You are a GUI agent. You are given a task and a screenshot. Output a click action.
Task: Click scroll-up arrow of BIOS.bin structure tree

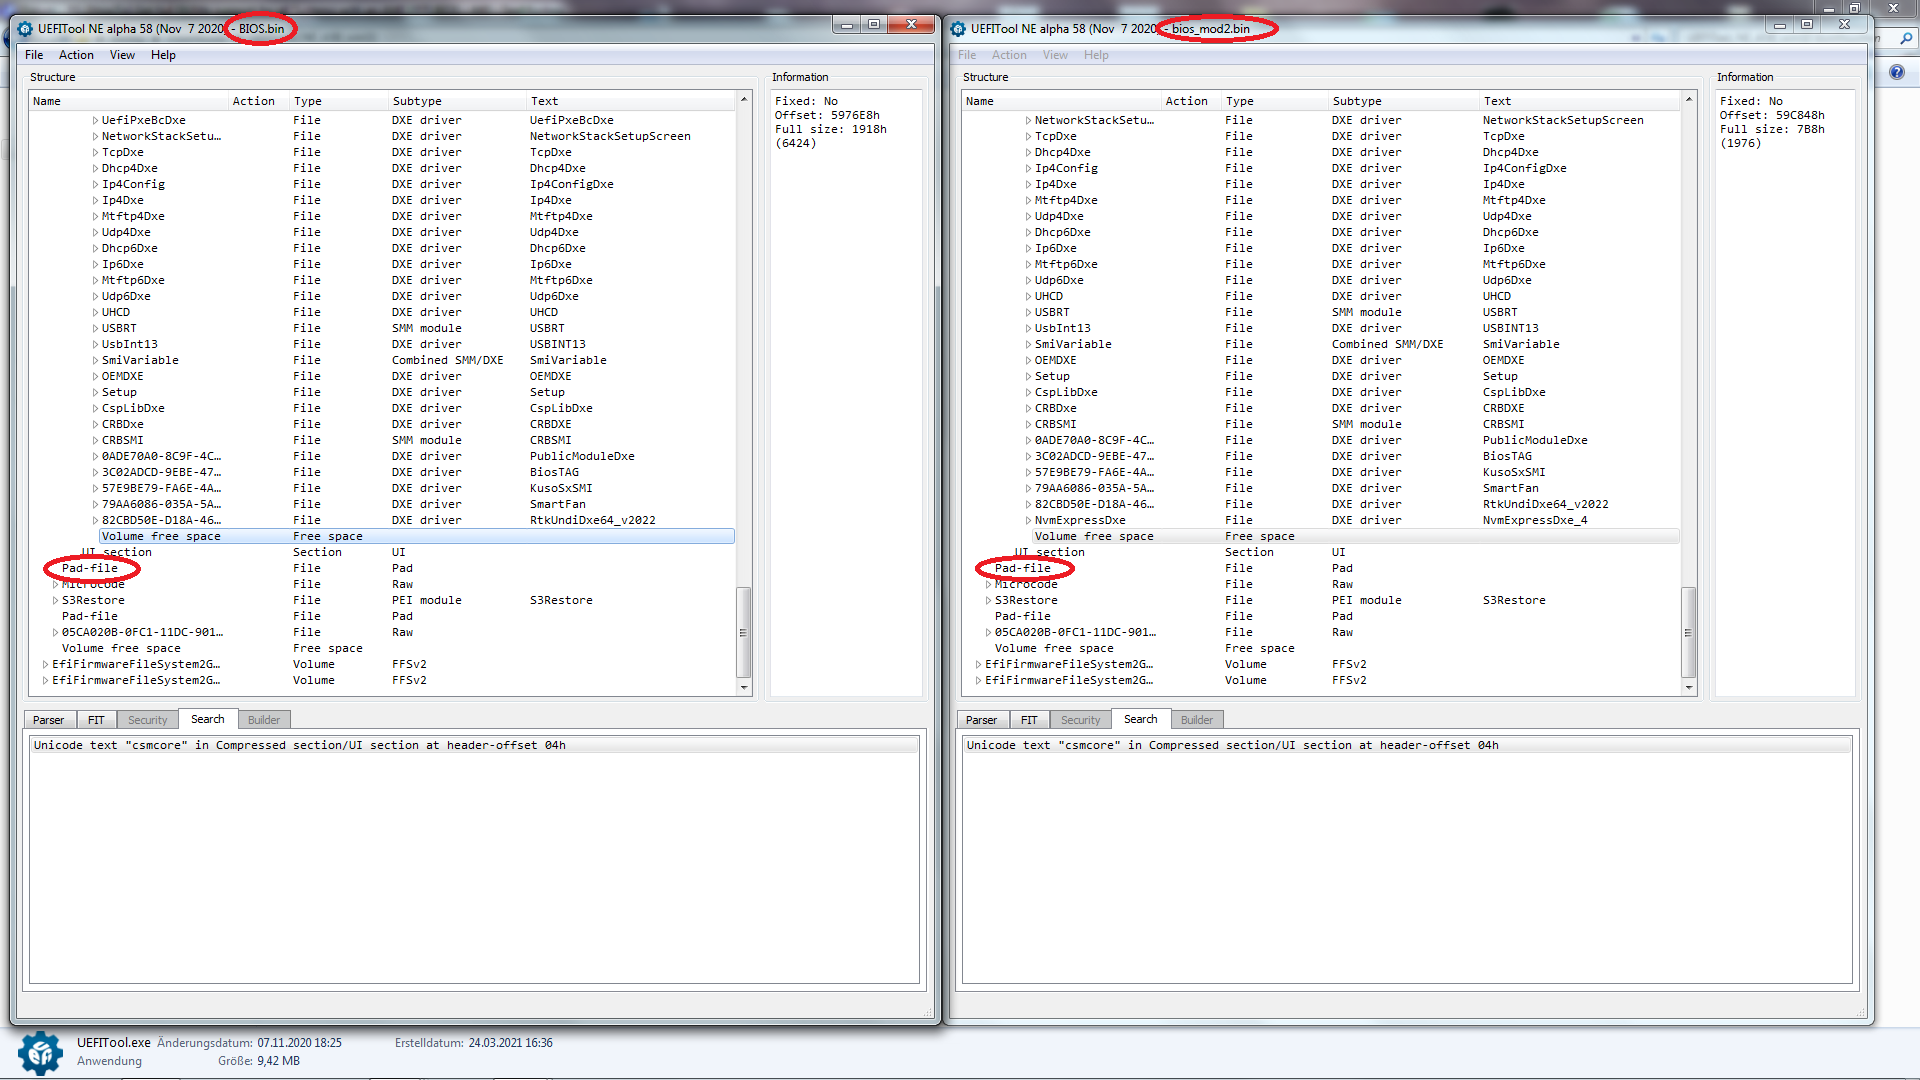744,99
